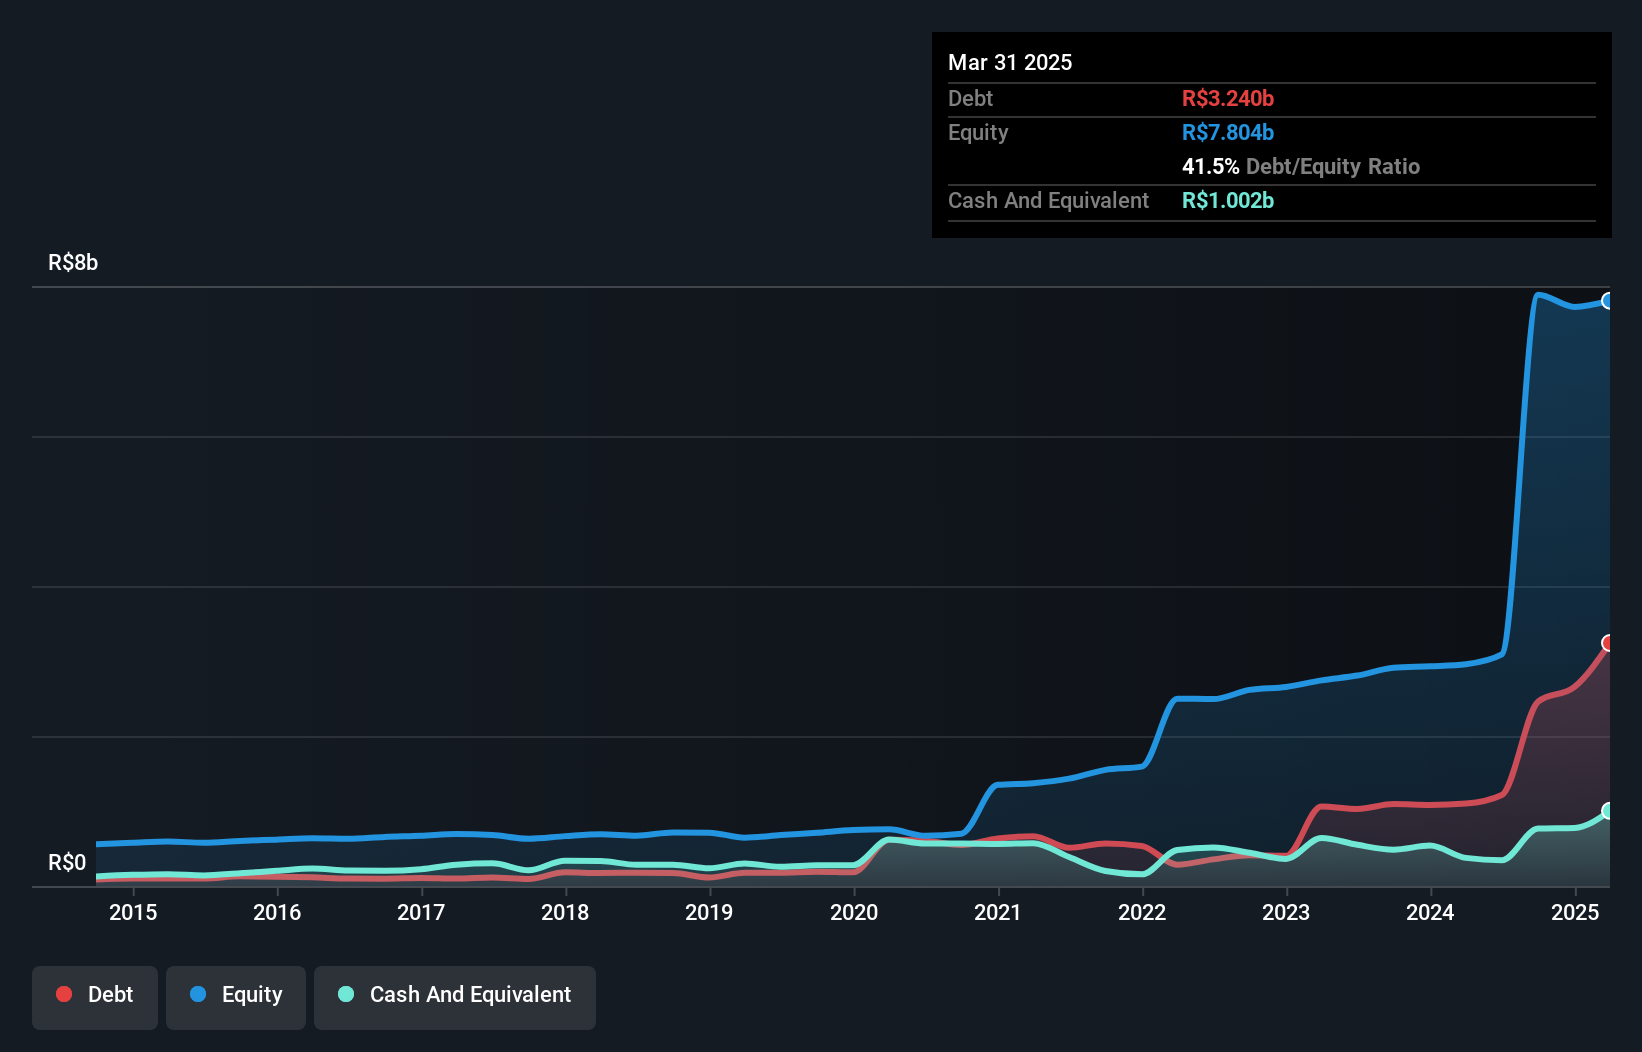Click the 2024 x-axis label

click(x=1430, y=912)
